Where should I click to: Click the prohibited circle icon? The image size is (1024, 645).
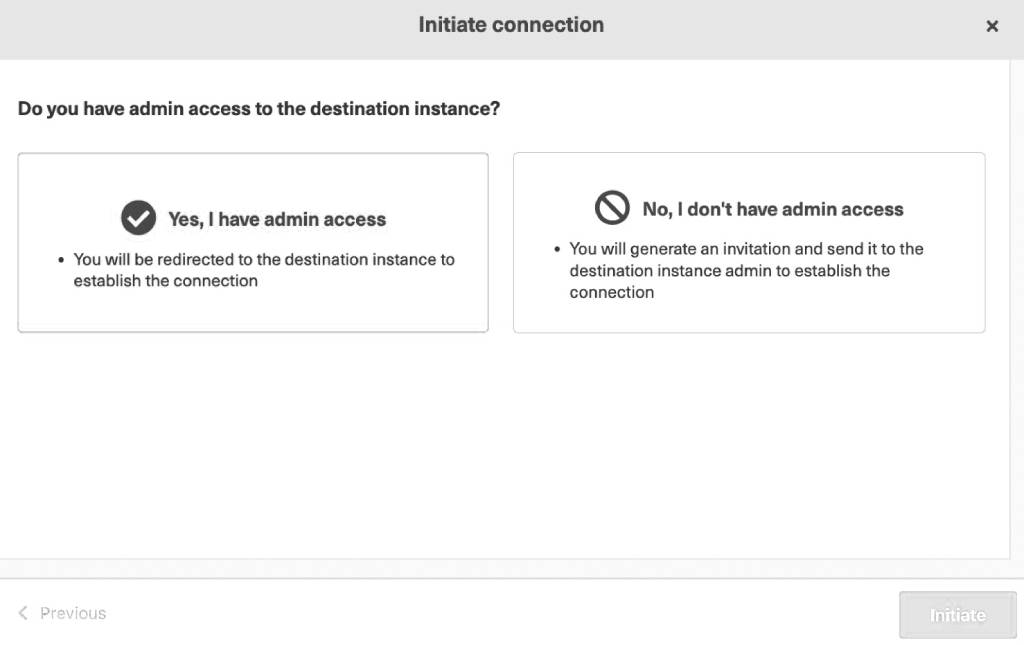click(x=612, y=208)
